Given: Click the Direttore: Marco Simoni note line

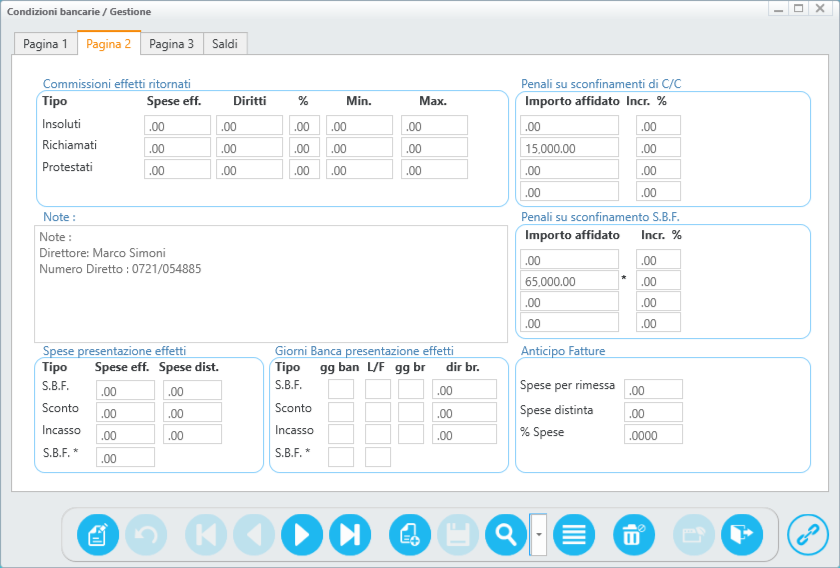Looking at the screenshot, I should (102, 253).
